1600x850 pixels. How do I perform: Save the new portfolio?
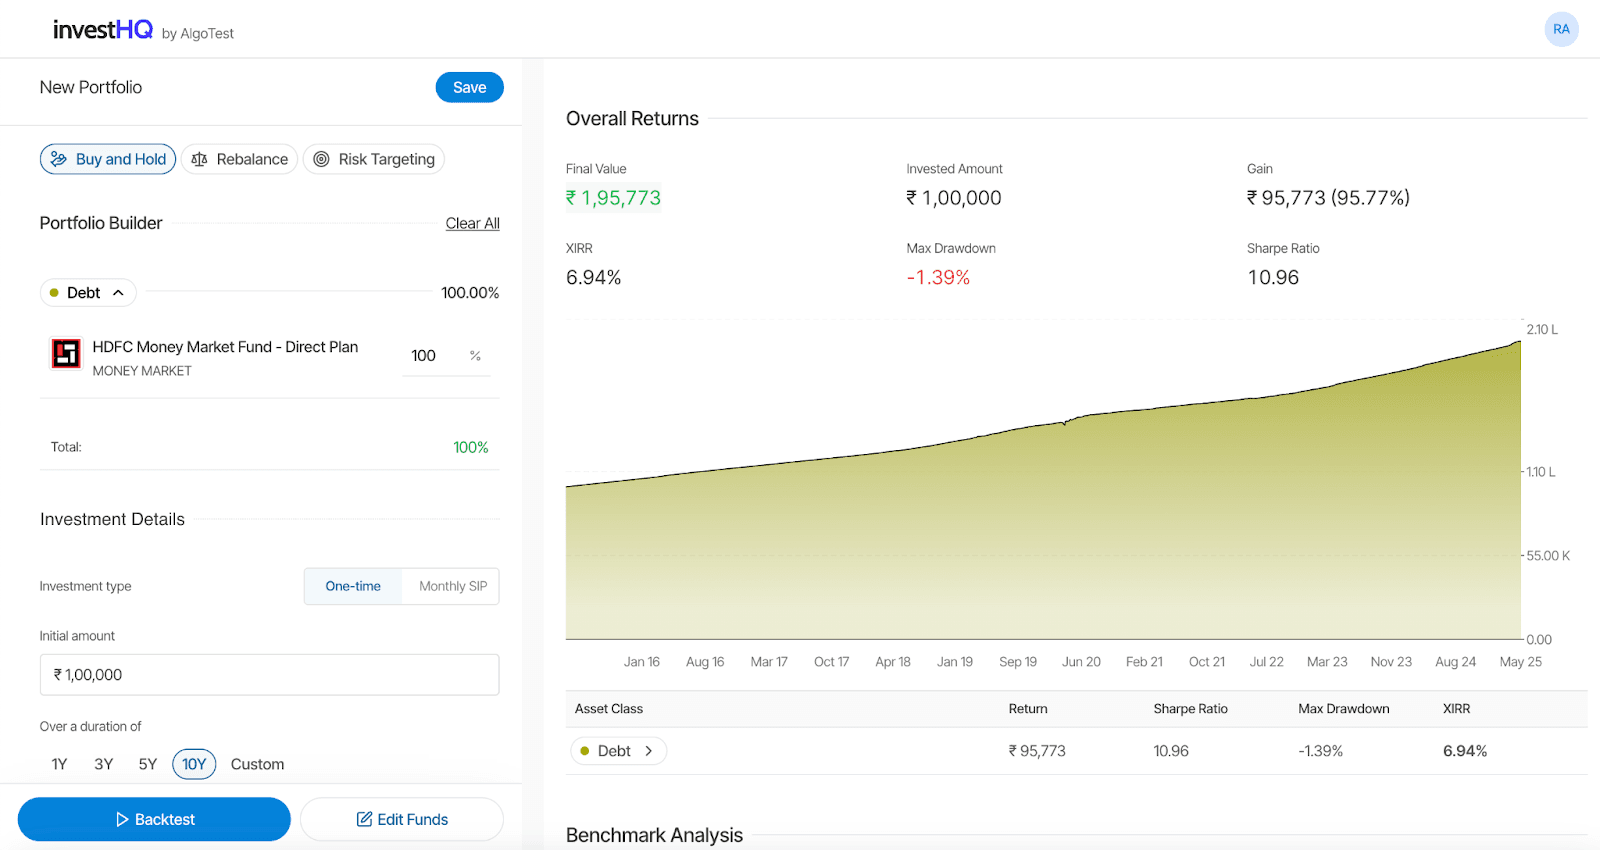point(469,88)
